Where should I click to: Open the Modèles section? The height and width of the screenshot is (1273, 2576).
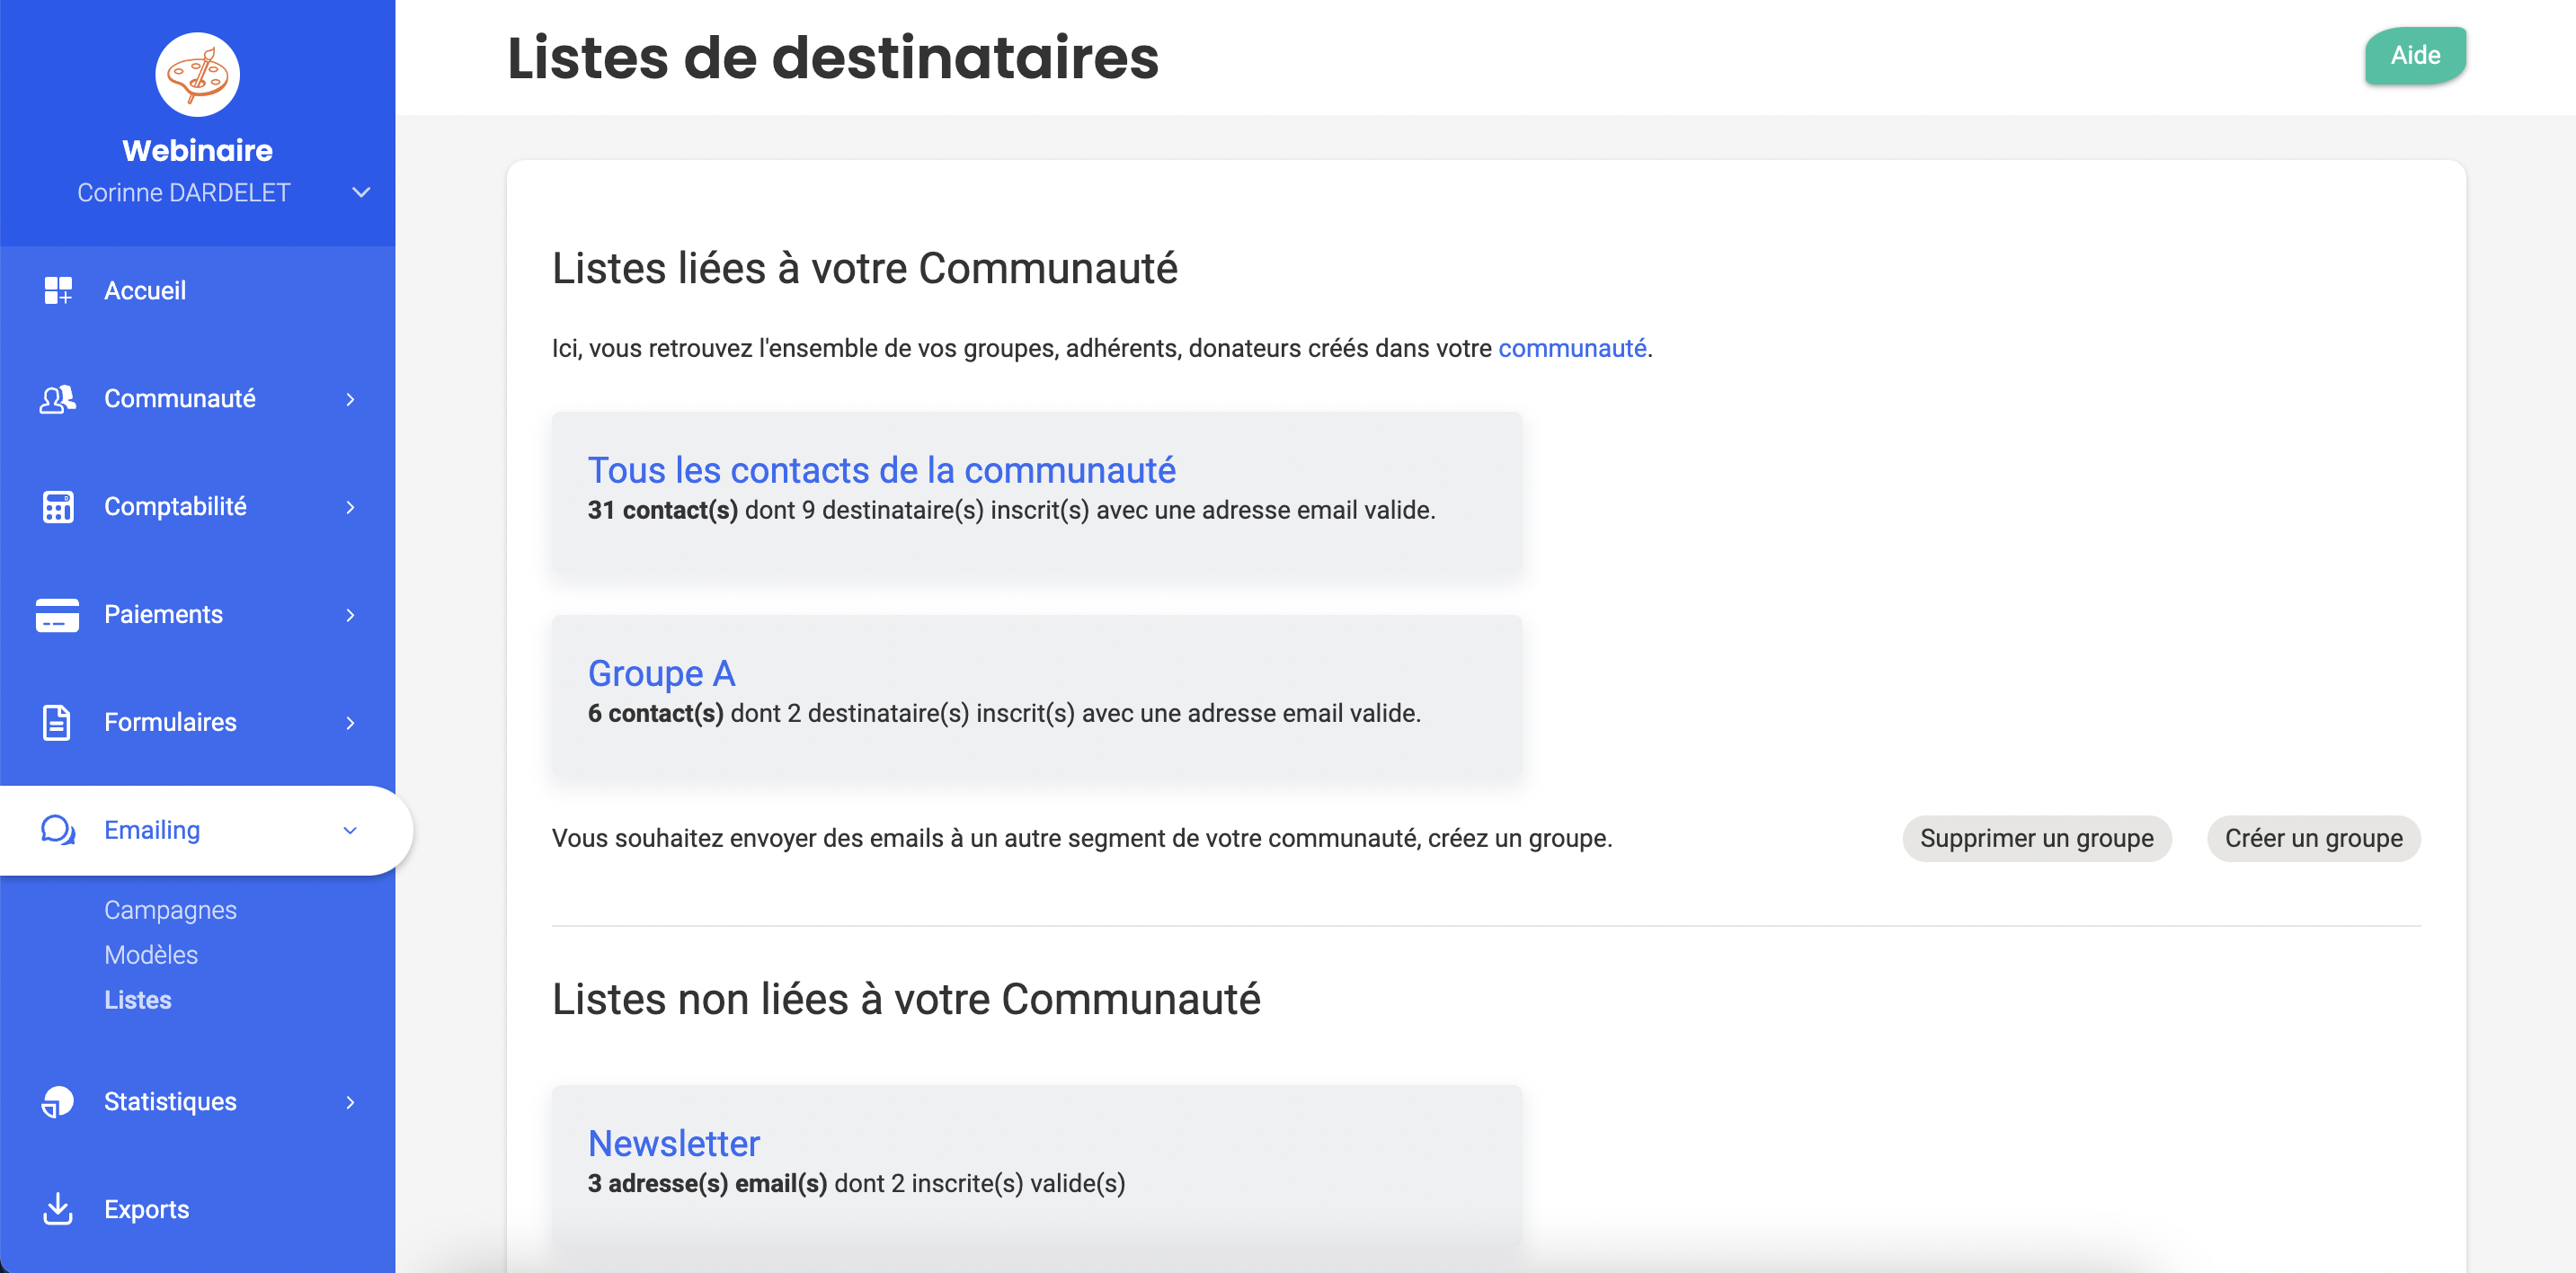[150, 955]
